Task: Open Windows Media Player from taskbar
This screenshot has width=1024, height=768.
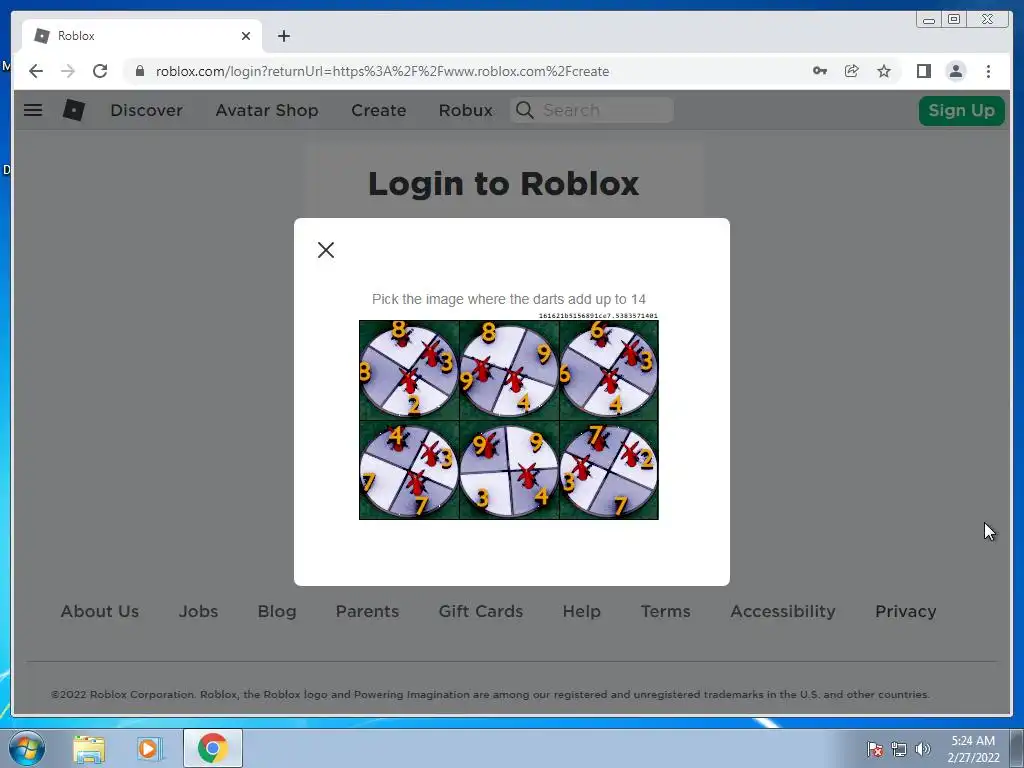Action: click(x=150, y=749)
